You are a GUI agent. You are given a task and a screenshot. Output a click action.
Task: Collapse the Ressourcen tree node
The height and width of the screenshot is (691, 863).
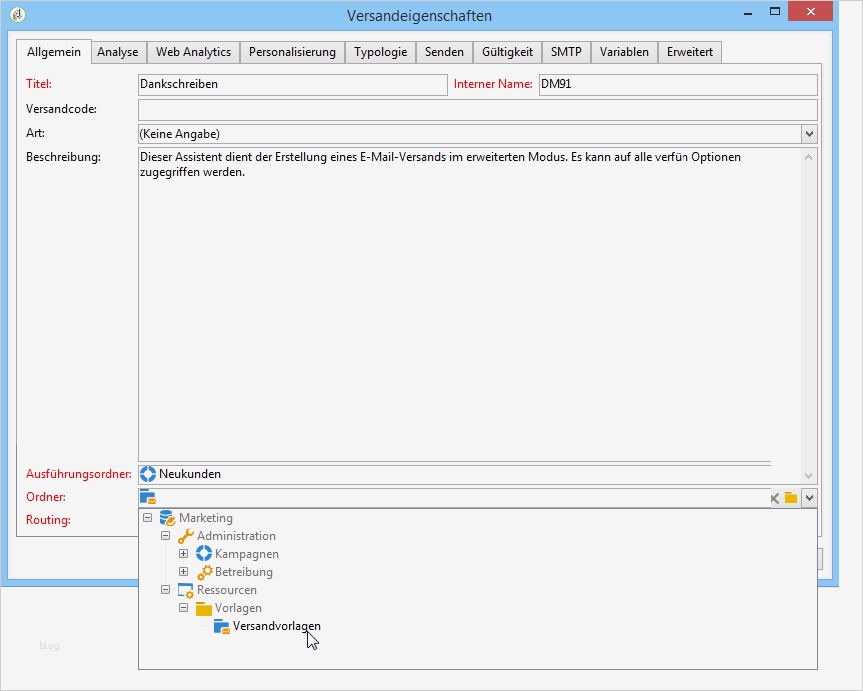[x=165, y=590]
